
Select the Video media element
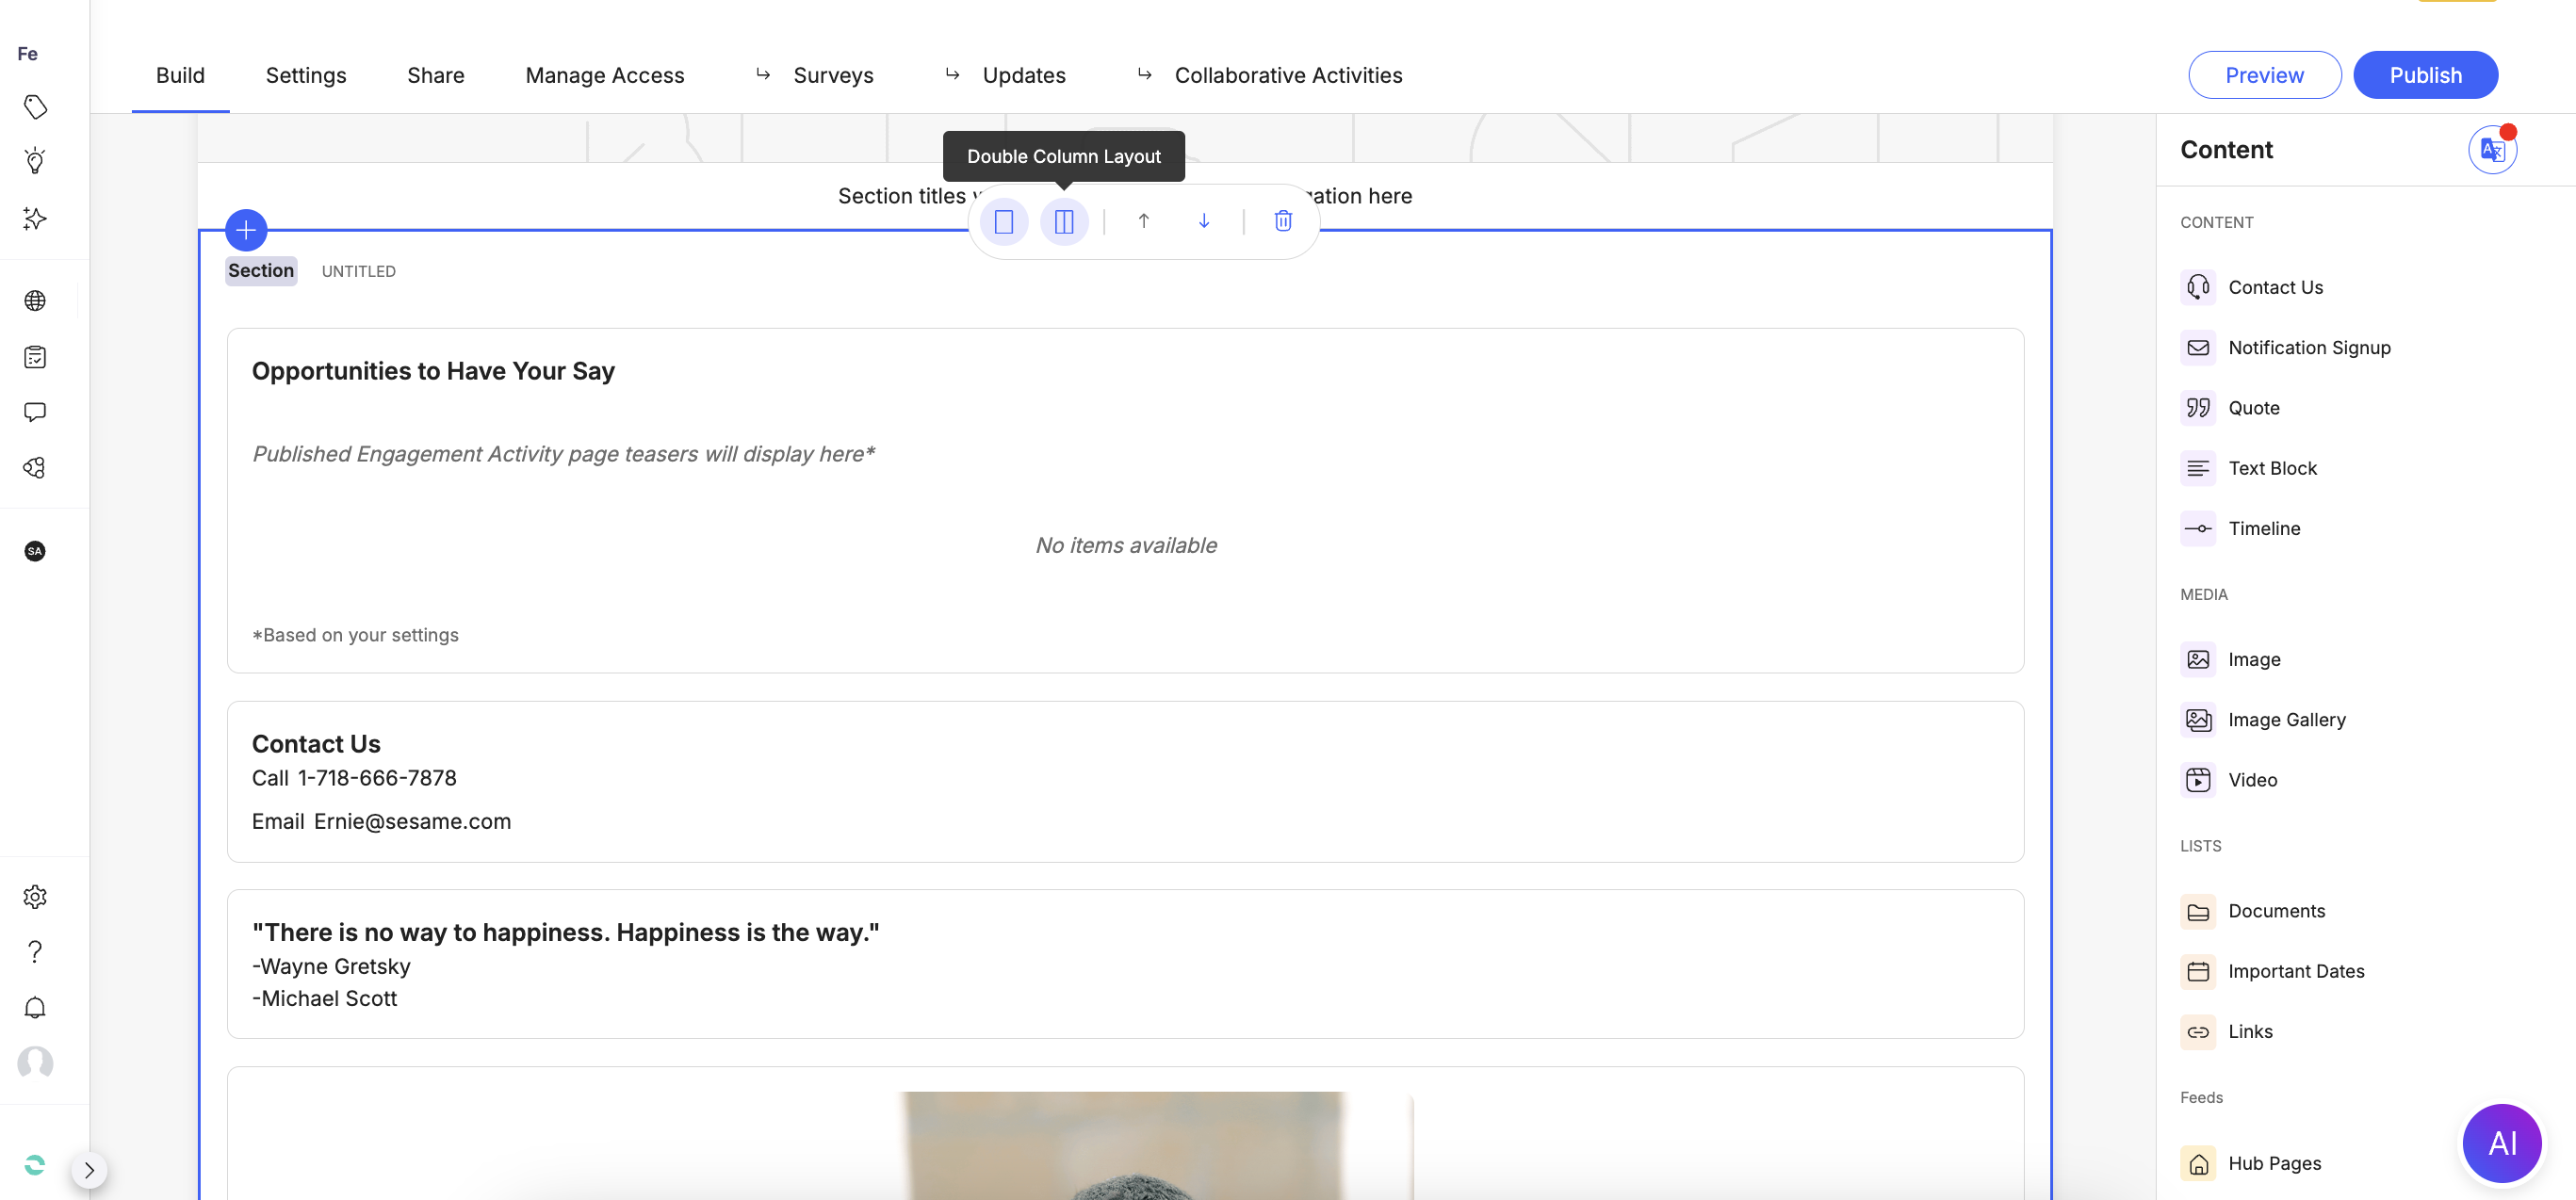click(x=2253, y=779)
